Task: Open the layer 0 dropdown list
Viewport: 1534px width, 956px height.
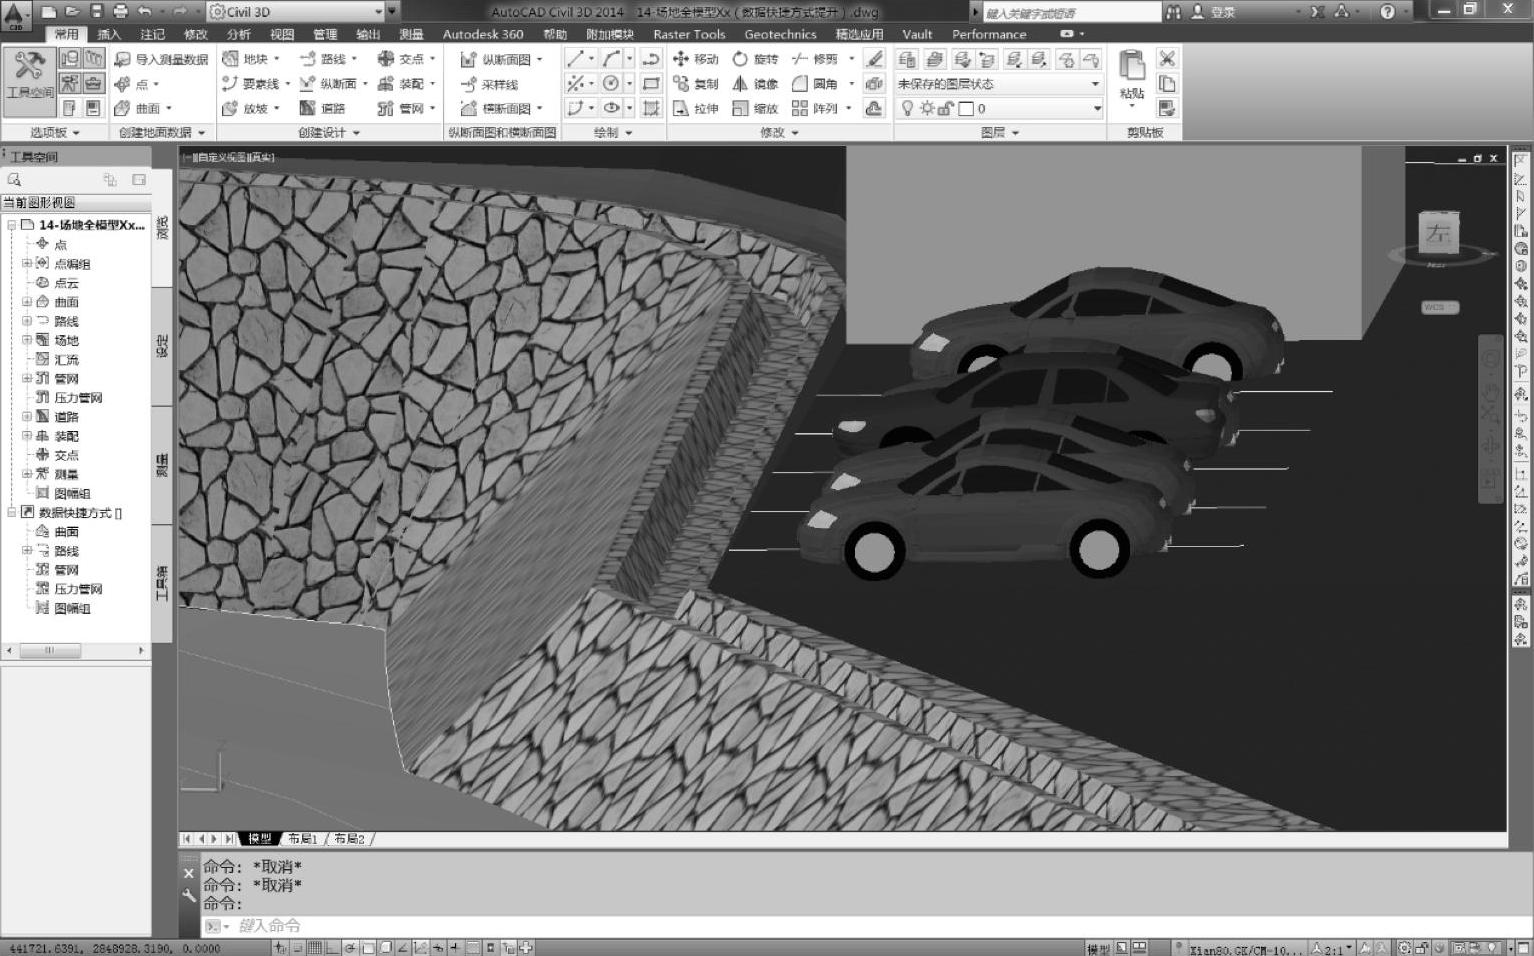Action: tap(1097, 108)
